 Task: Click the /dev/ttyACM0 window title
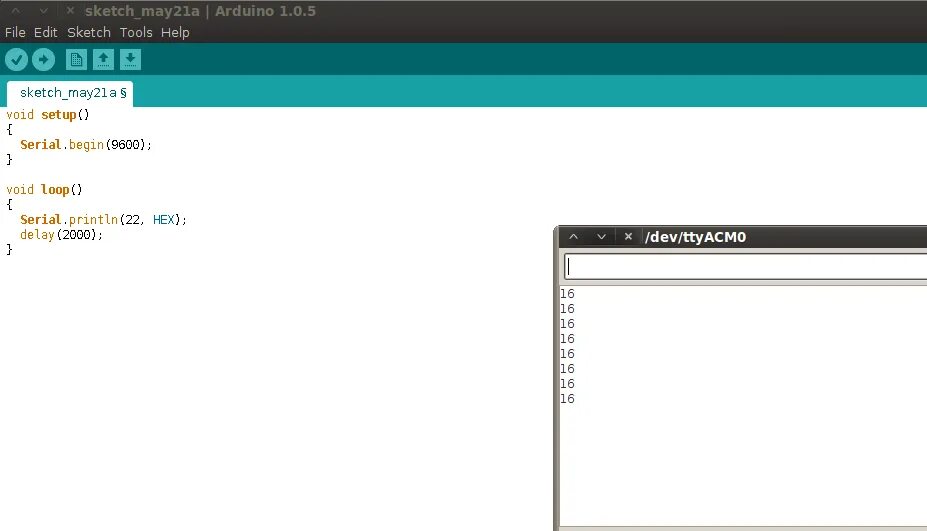pos(695,237)
